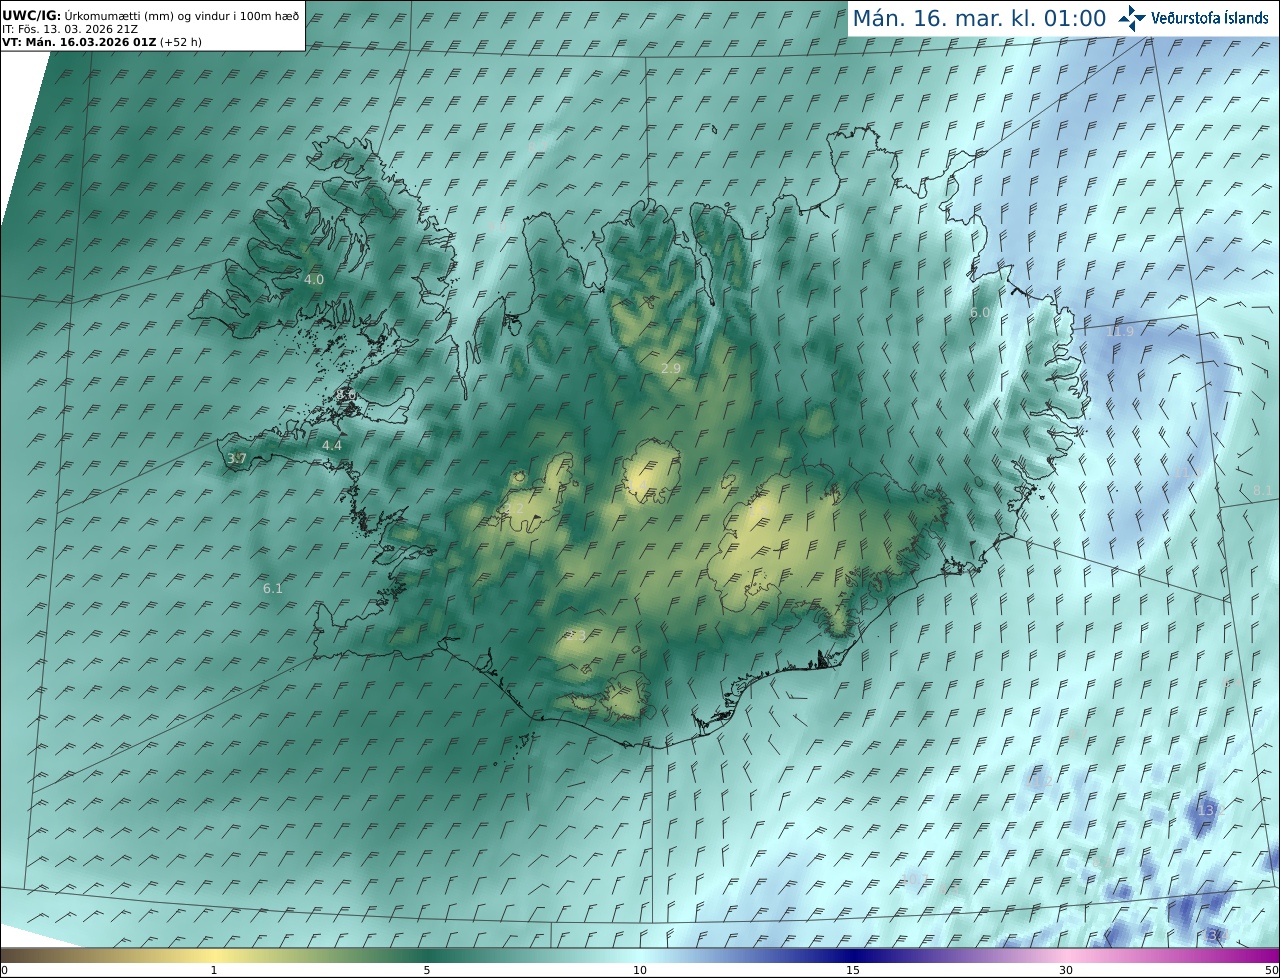The image size is (1280, 978).
Task: Click the 2.9 value label on the map
Action: [671, 369]
